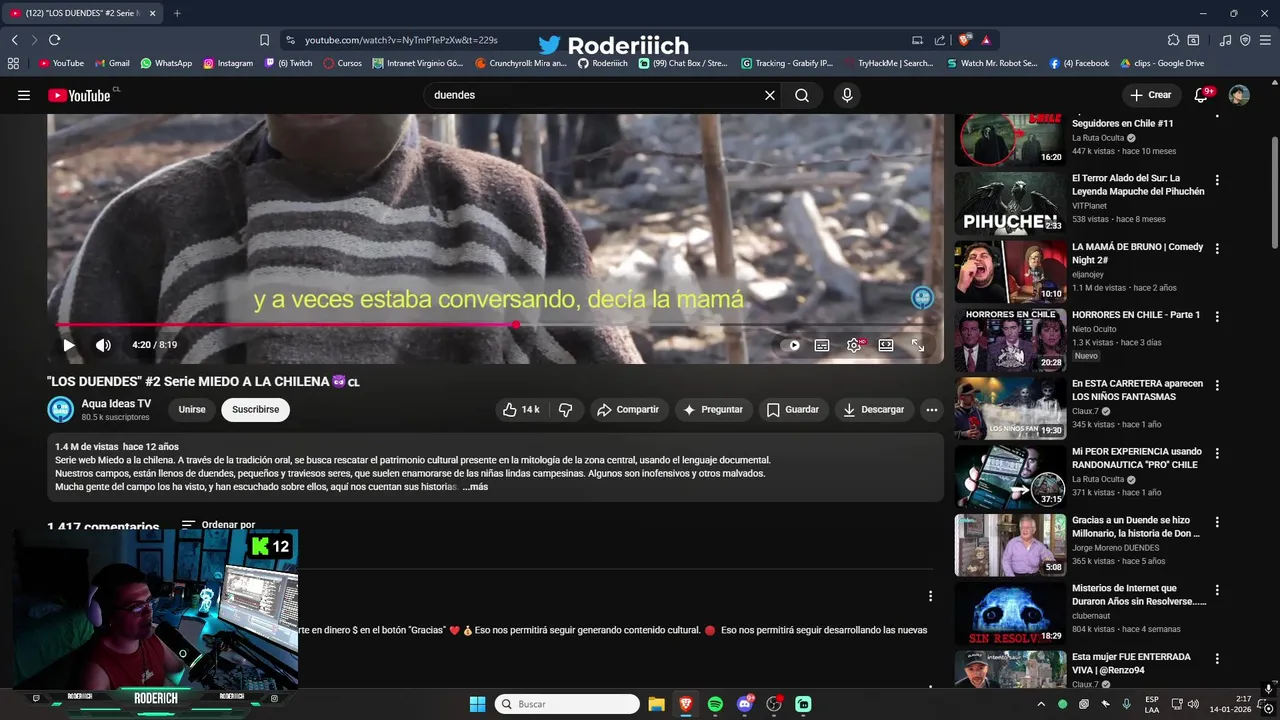Expand description with ...más

pos(476,487)
